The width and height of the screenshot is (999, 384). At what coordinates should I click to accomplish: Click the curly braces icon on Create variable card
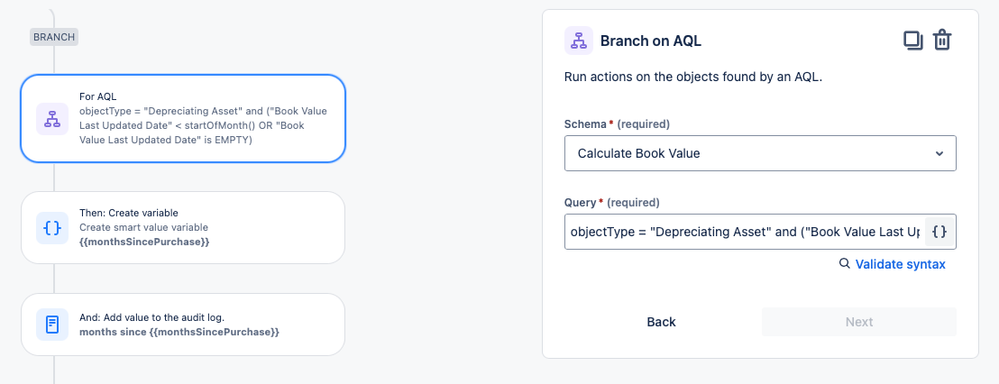tap(52, 227)
